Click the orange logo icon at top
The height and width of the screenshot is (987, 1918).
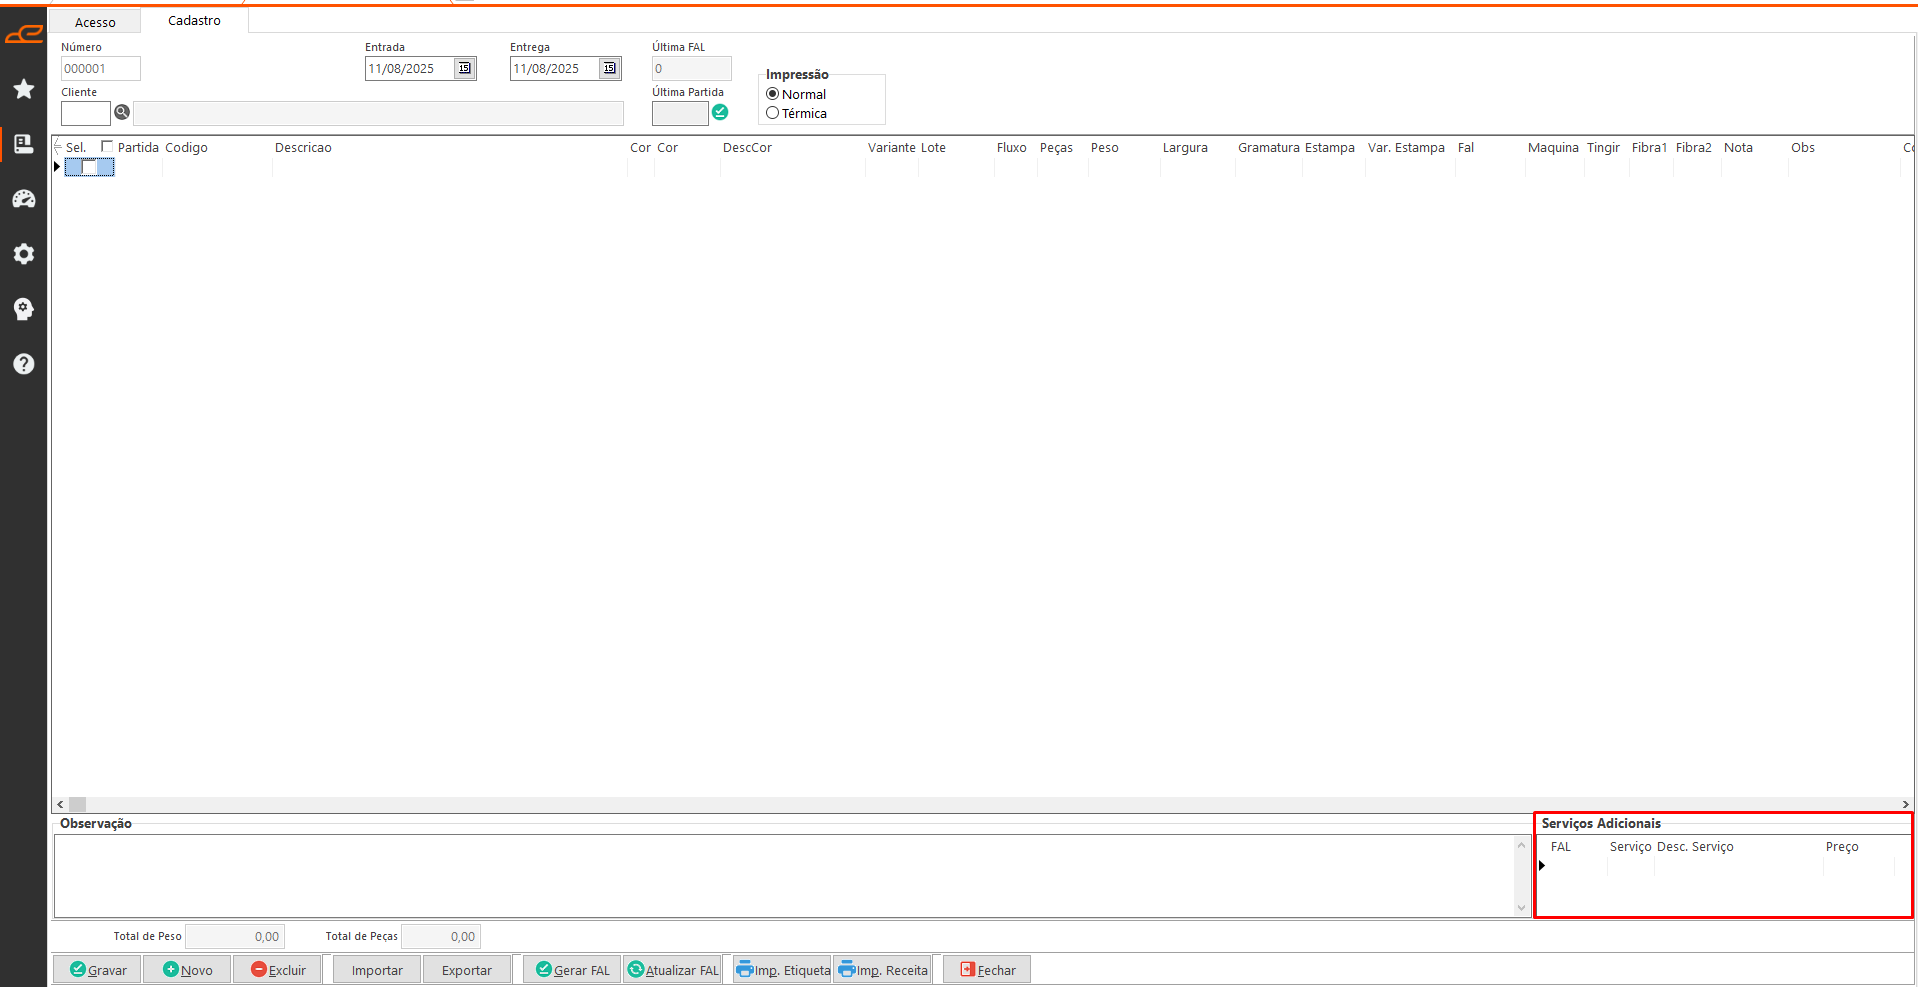tap(24, 35)
